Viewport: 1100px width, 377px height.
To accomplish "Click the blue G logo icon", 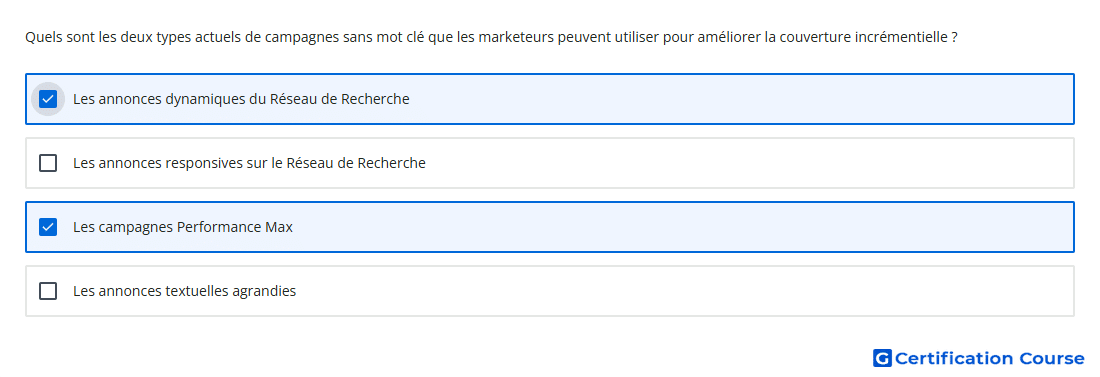I will click(882, 359).
